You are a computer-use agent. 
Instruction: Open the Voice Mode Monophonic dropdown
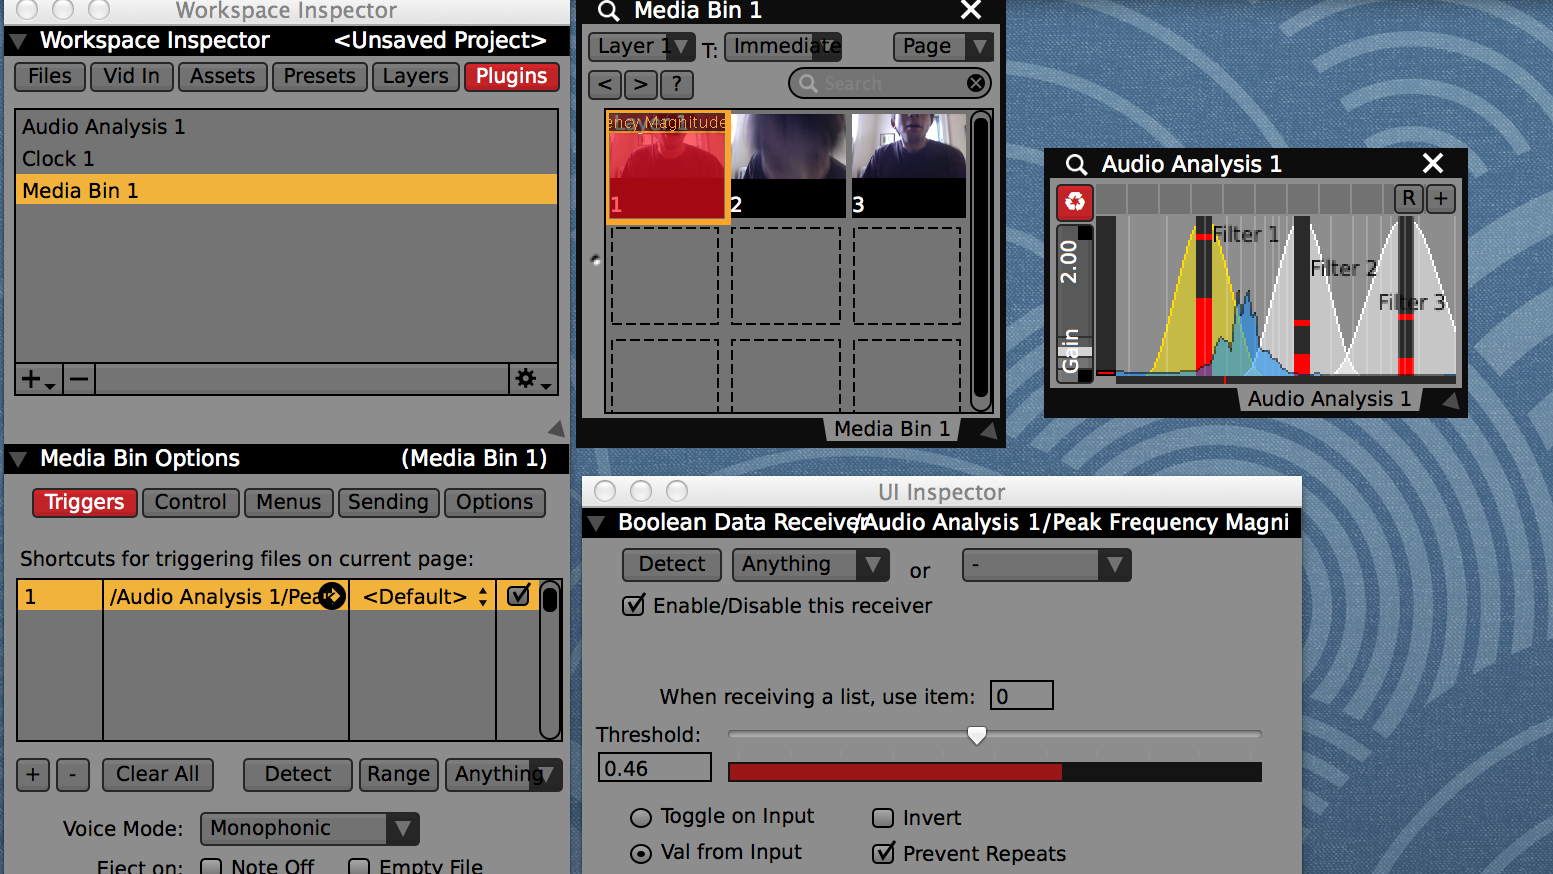pos(310,828)
